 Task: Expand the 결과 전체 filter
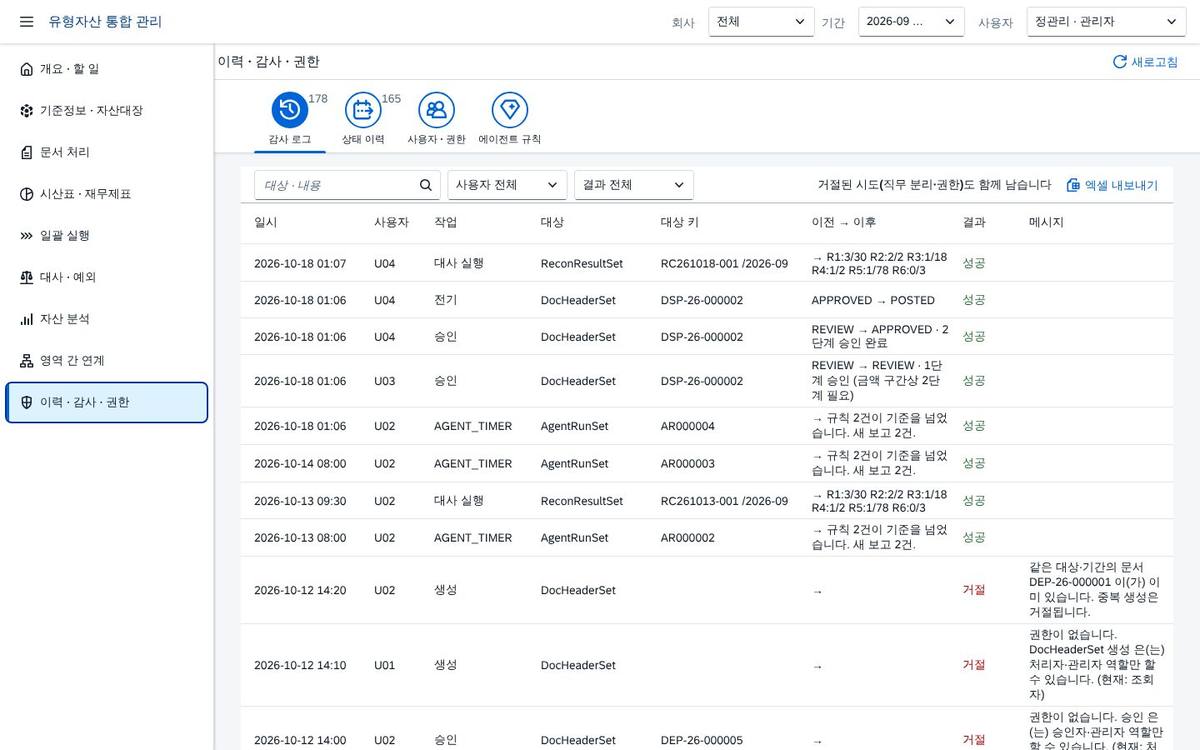point(634,185)
